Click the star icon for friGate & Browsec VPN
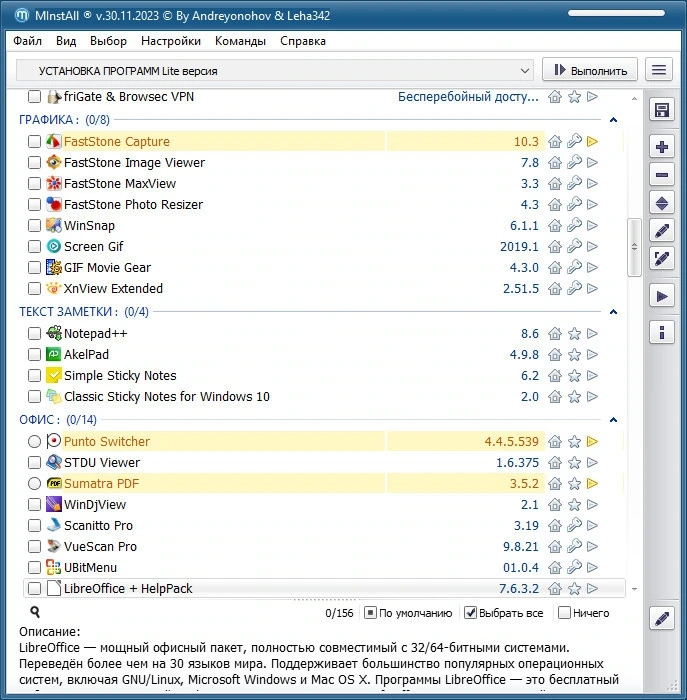The height and width of the screenshot is (700, 687). (x=574, y=96)
